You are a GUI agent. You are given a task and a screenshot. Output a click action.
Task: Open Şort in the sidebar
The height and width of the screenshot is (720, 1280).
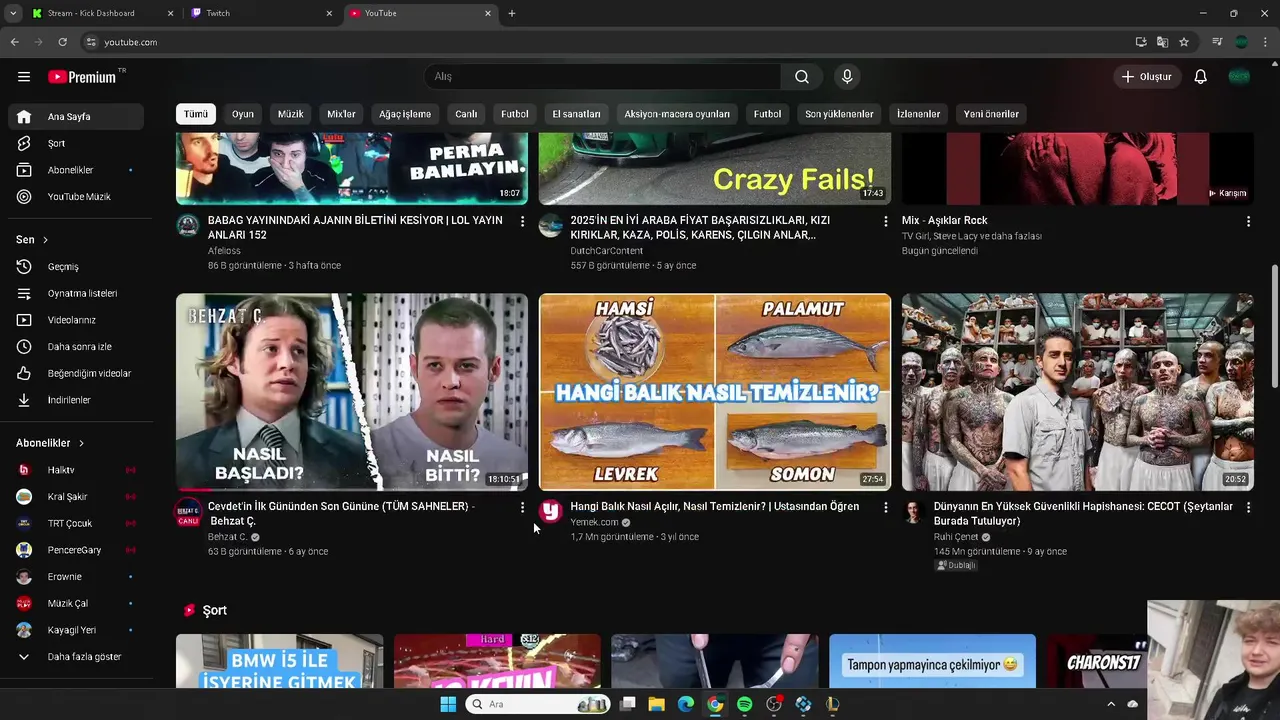[76, 143]
